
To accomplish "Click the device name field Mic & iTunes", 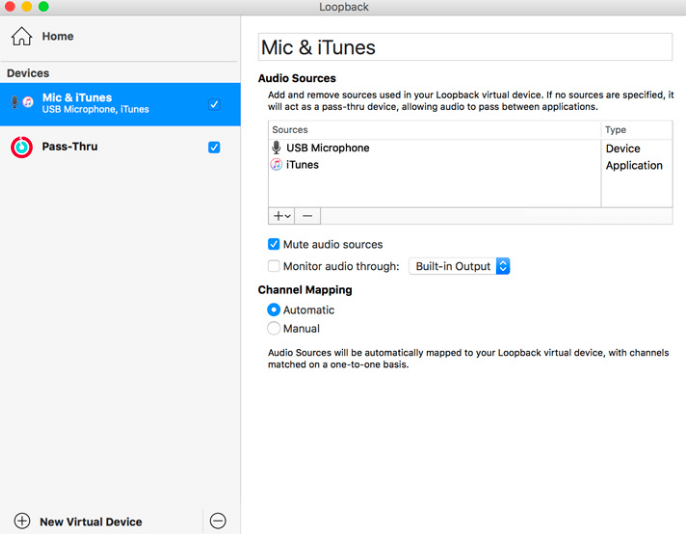I will 465,47.
